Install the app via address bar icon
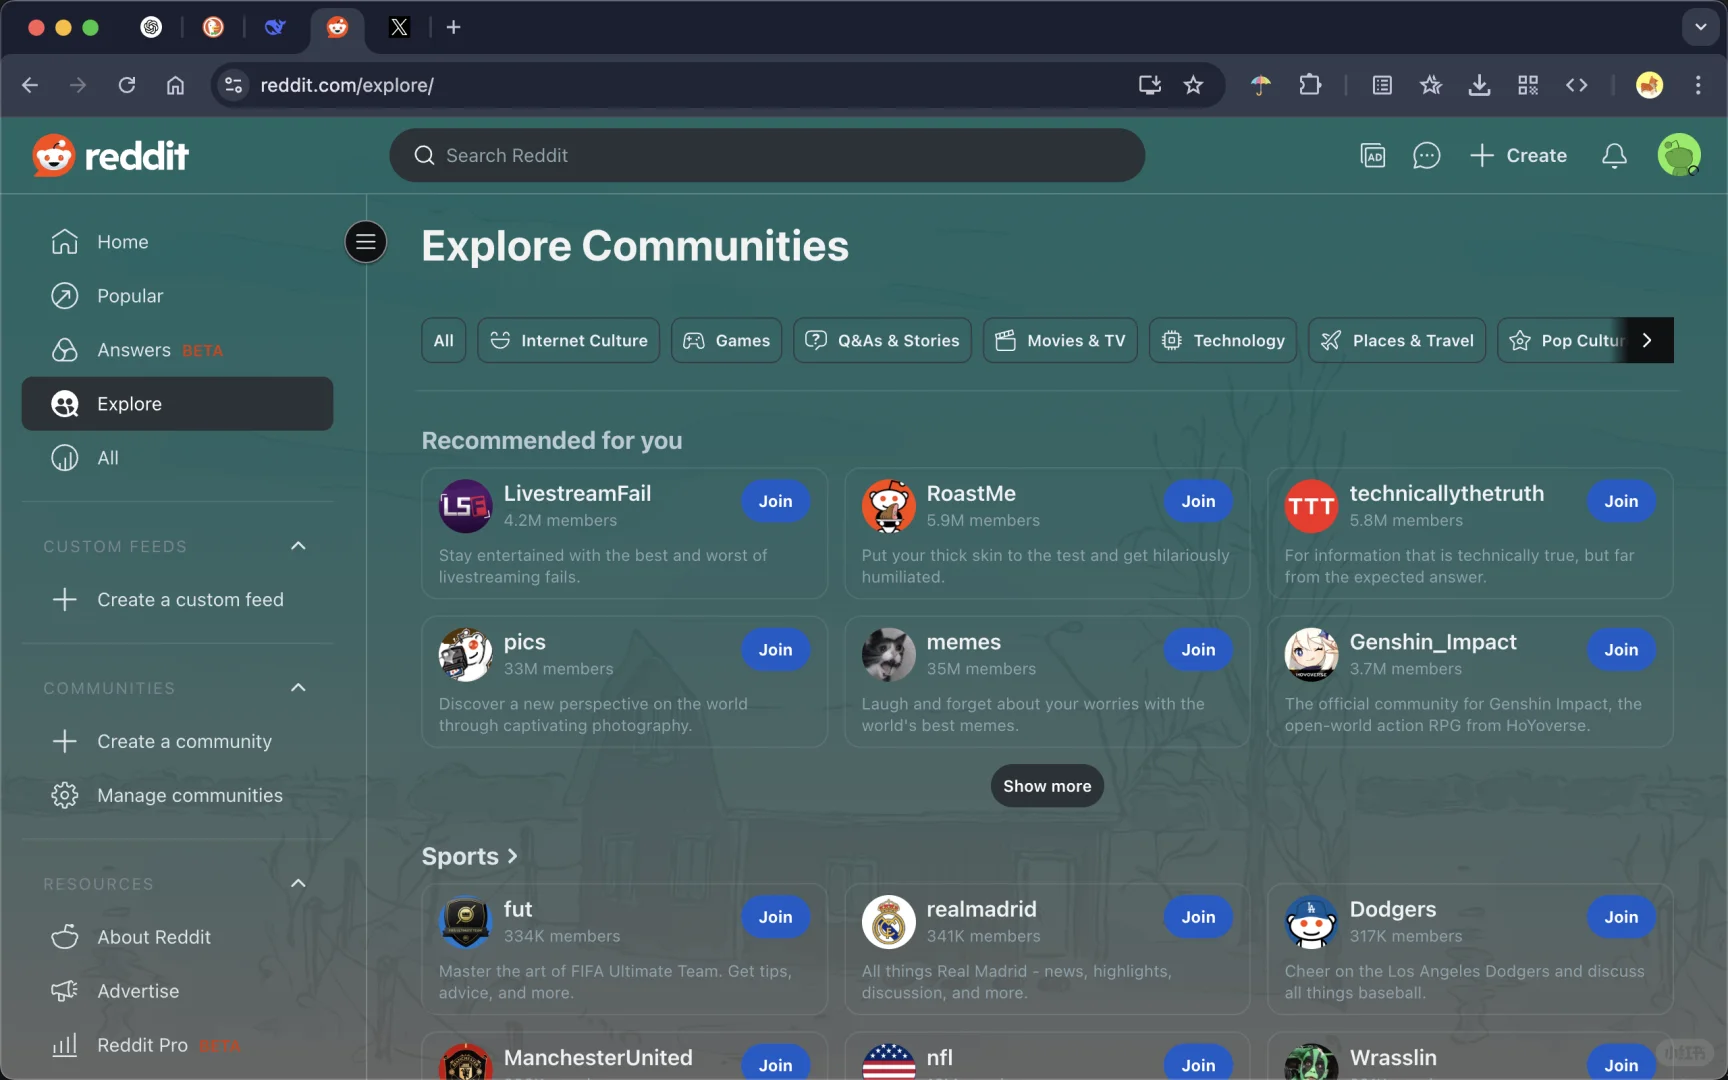Screen dimensions: 1728x1080 [1150, 85]
